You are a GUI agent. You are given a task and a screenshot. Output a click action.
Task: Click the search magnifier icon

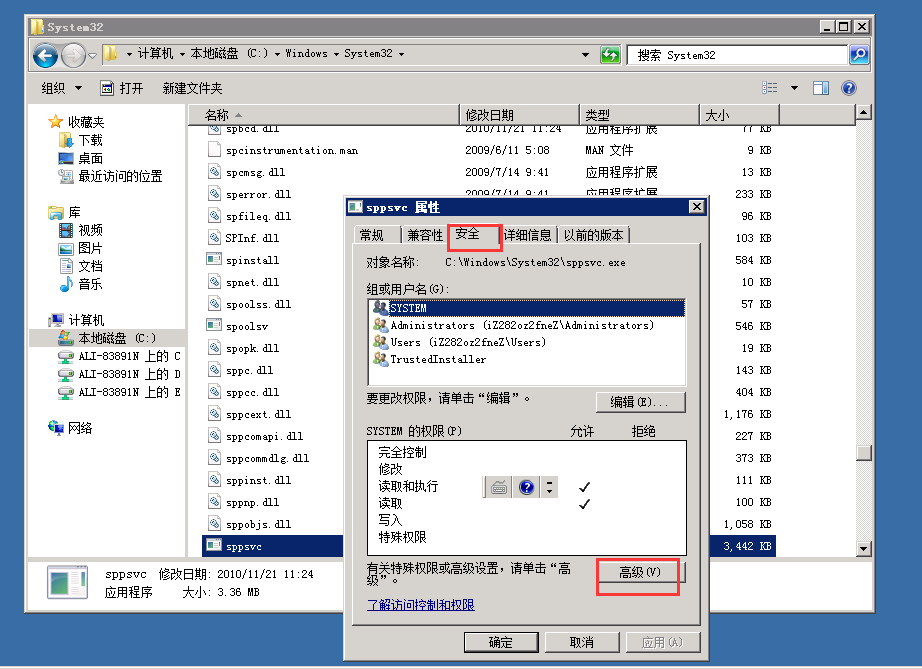coord(858,55)
